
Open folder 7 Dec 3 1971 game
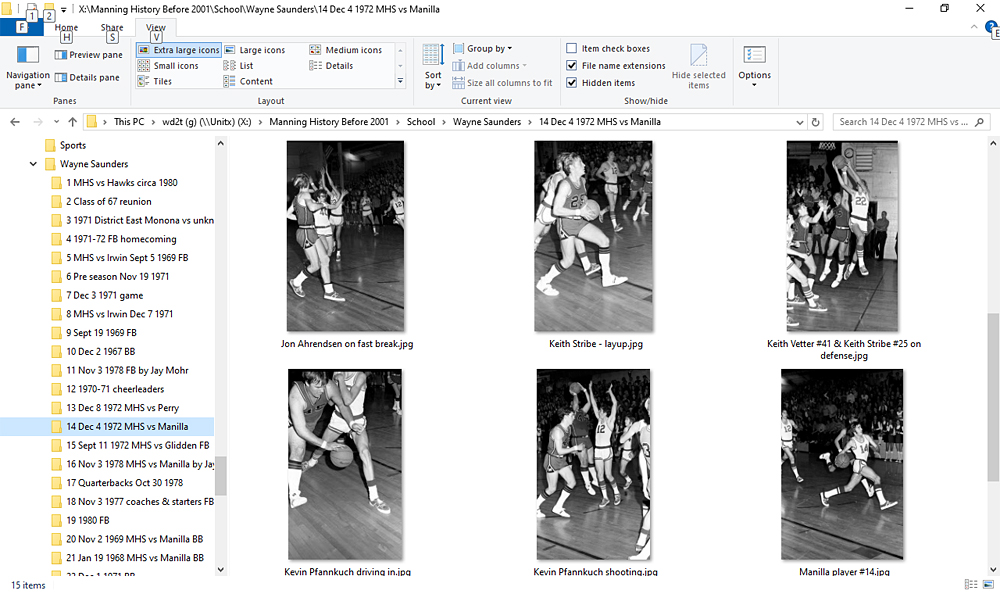[98, 295]
